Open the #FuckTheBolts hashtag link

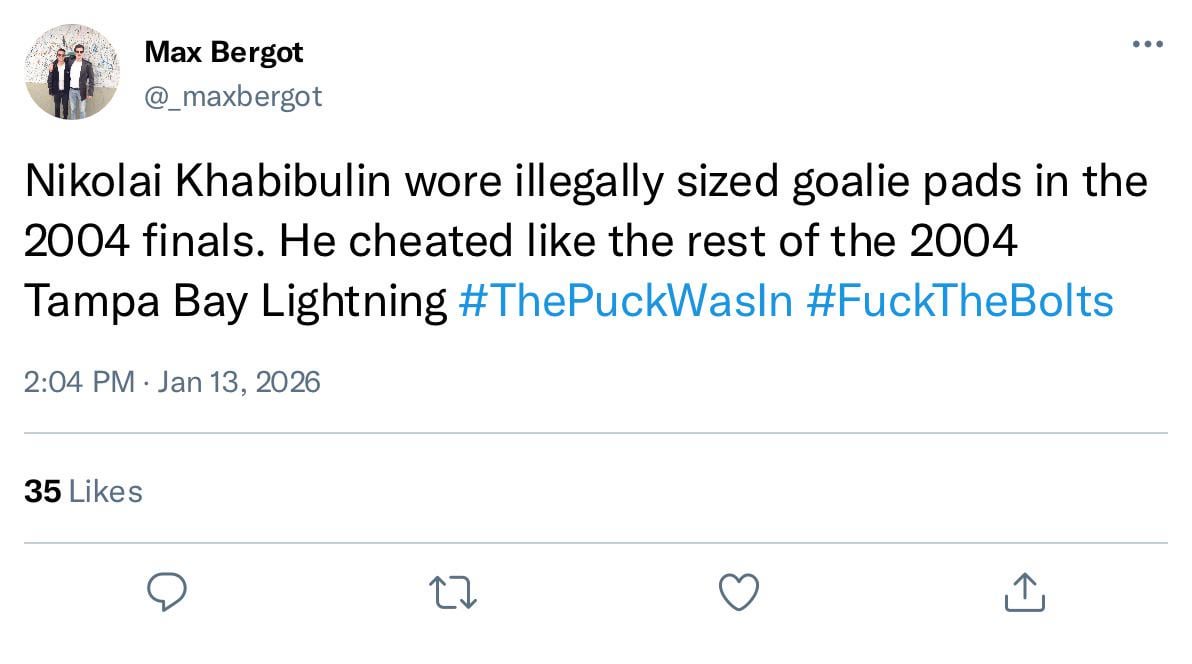click(x=958, y=301)
